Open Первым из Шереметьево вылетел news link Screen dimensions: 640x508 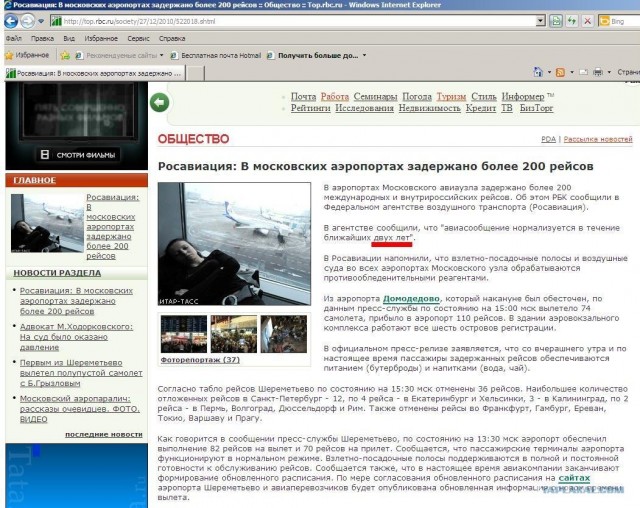point(81,373)
